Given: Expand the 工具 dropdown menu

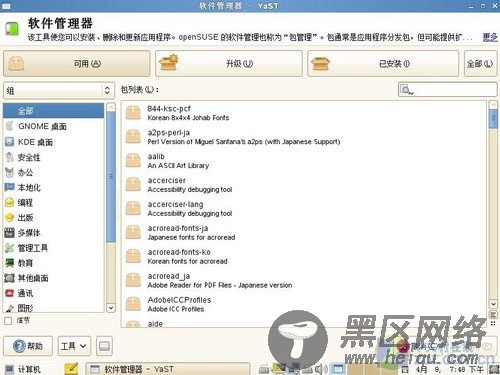Looking at the screenshot, I should 74,346.
